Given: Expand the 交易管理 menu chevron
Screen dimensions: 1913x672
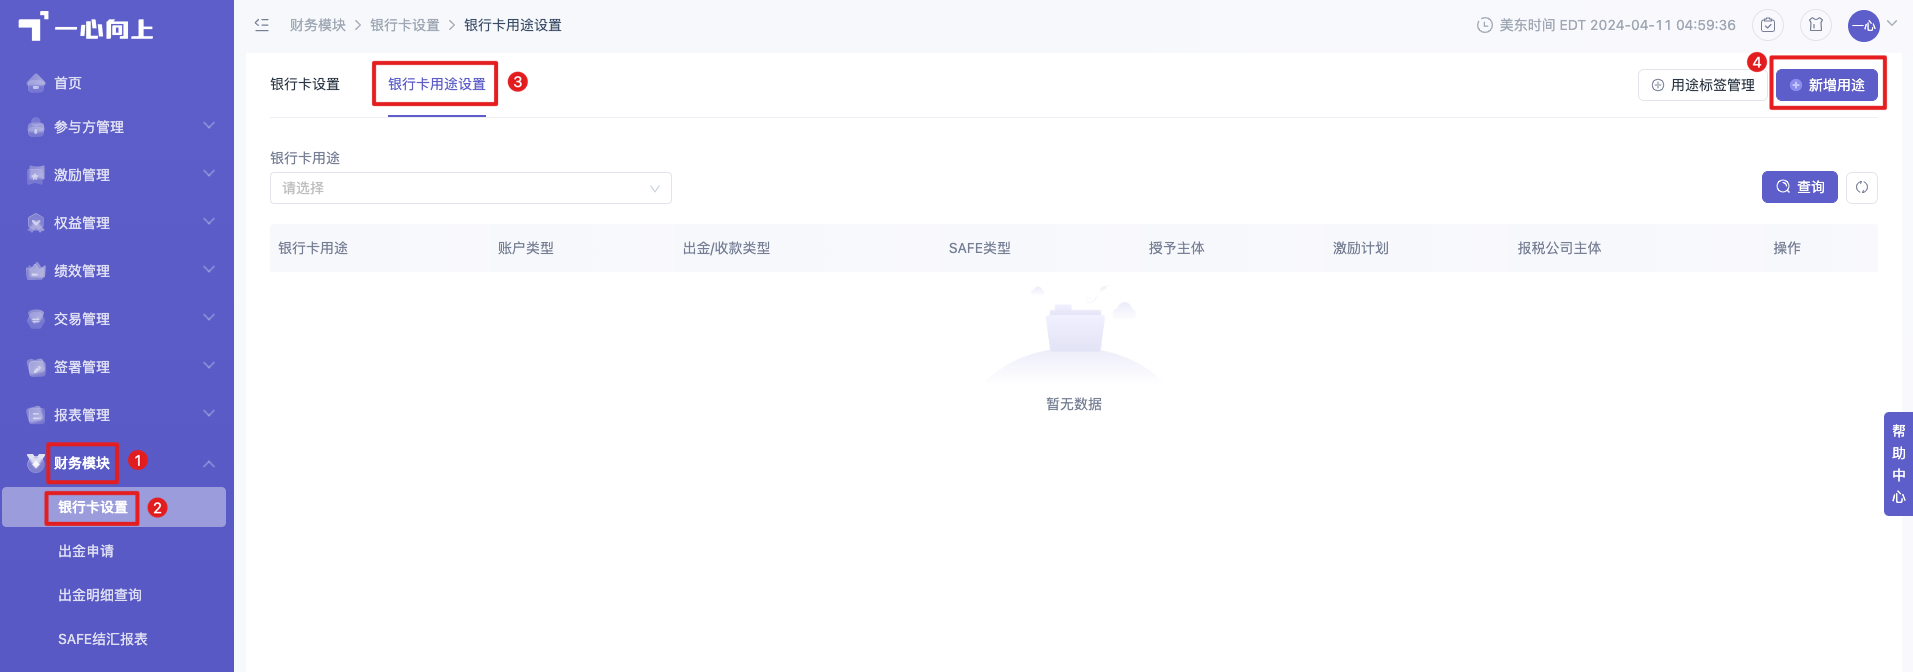Looking at the screenshot, I should click(x=209, y=318).
